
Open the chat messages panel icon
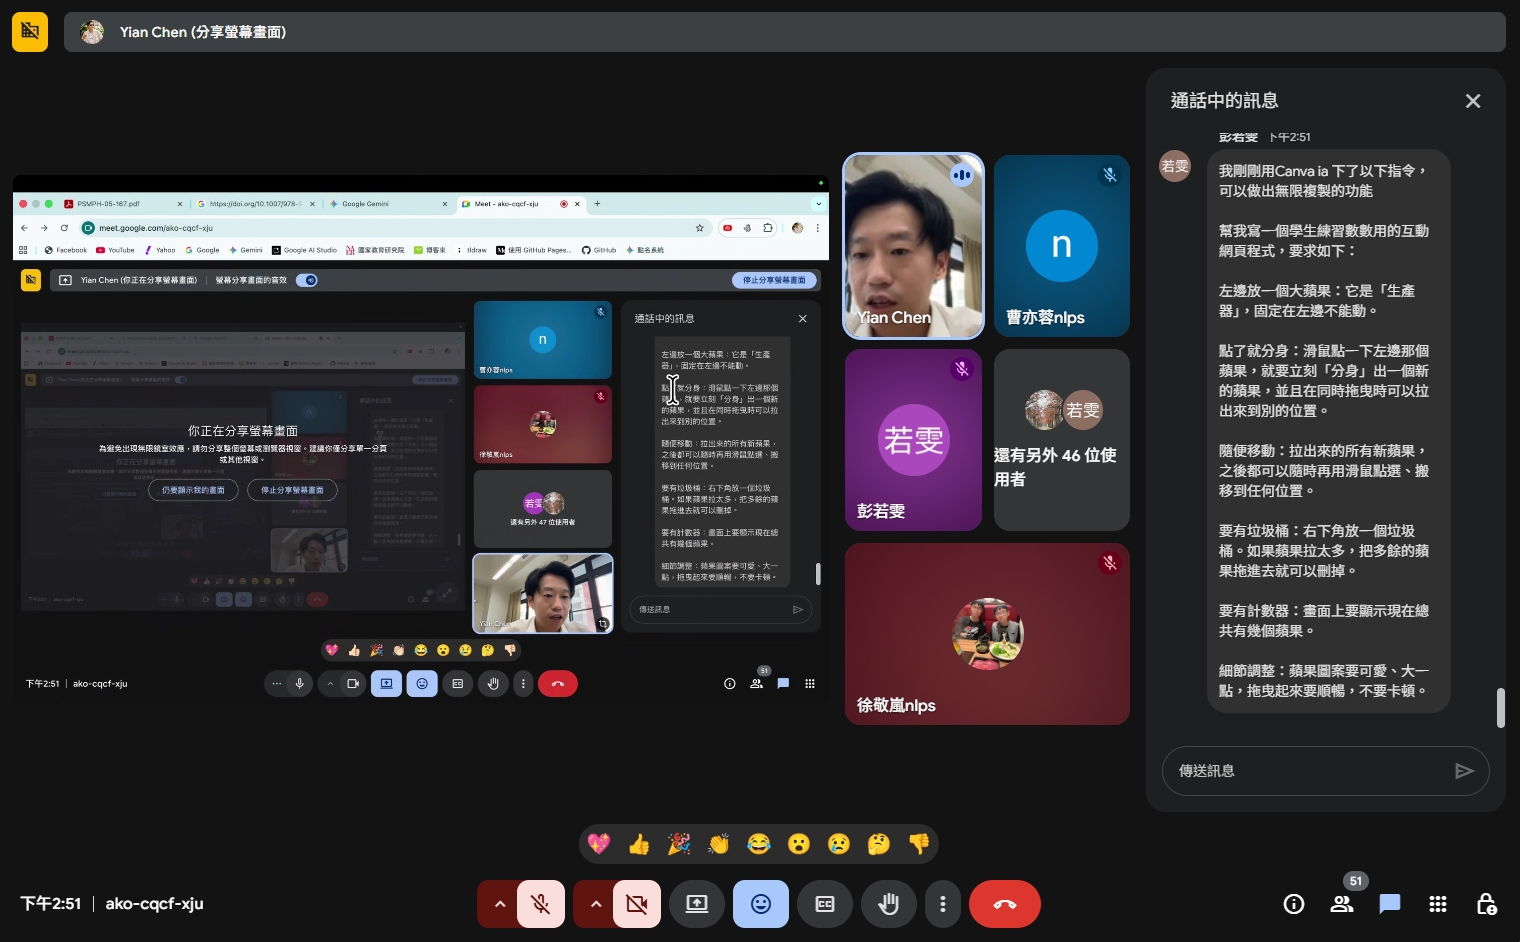(1390, 904)
